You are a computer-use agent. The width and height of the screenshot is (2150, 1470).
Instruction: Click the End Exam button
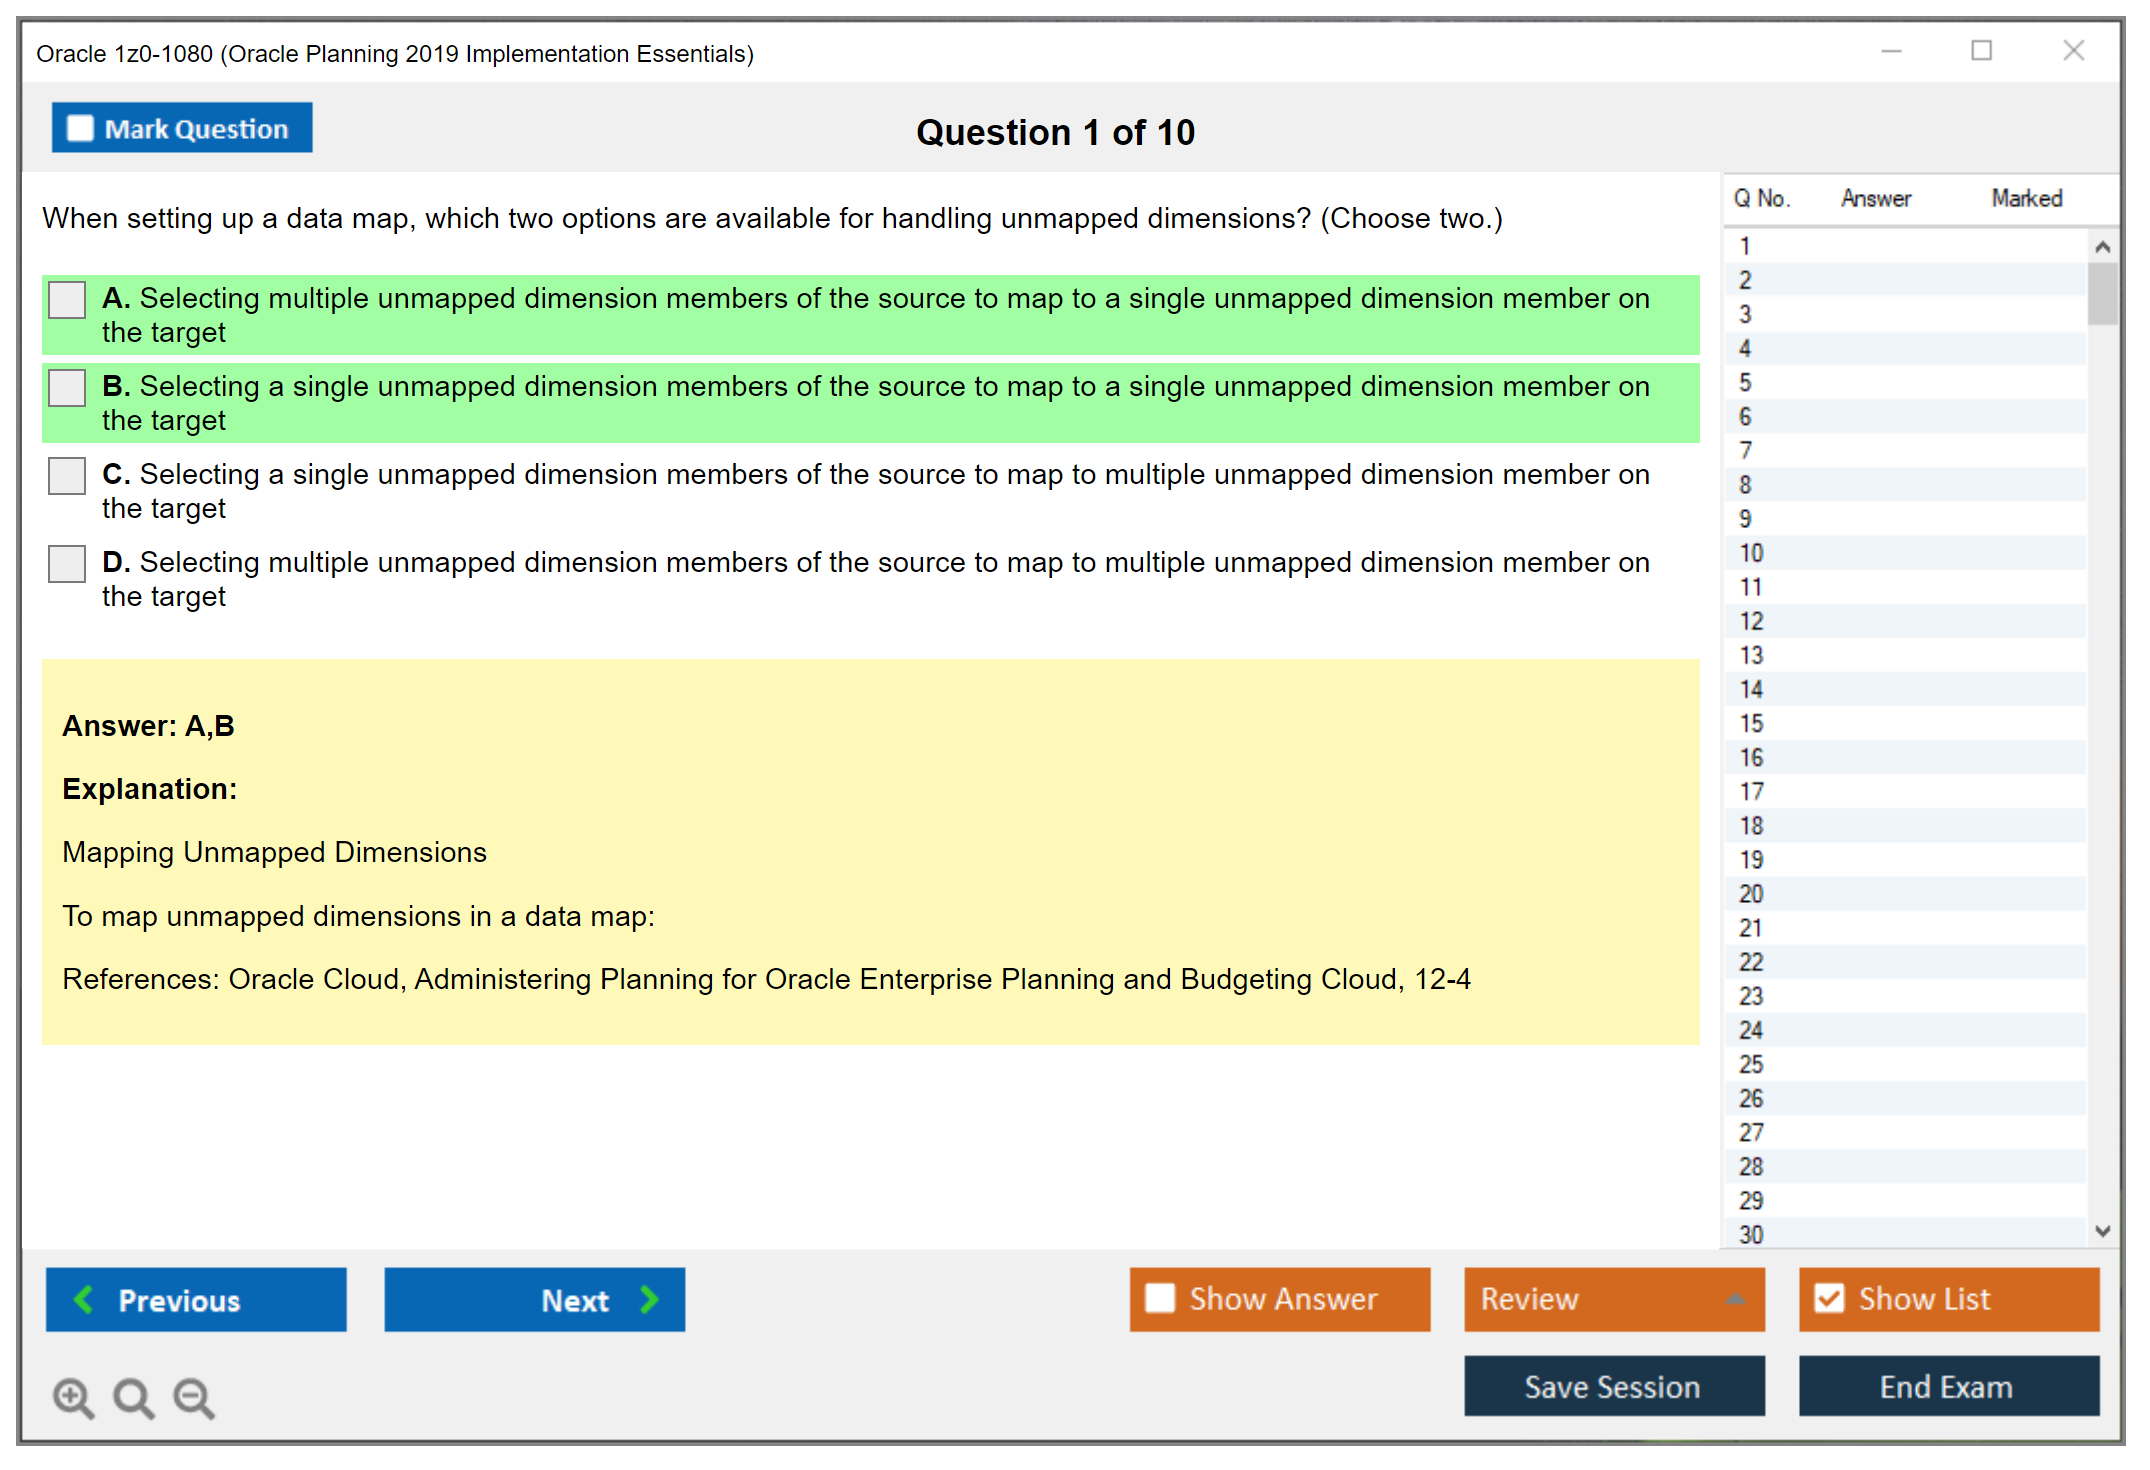[1947, 1387]
